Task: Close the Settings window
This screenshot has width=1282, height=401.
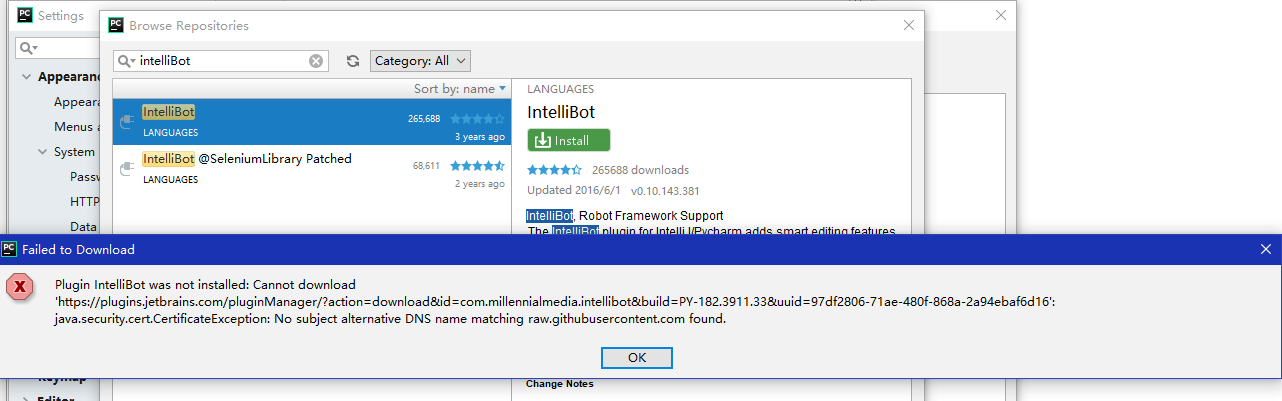Action: [1001, 15]
